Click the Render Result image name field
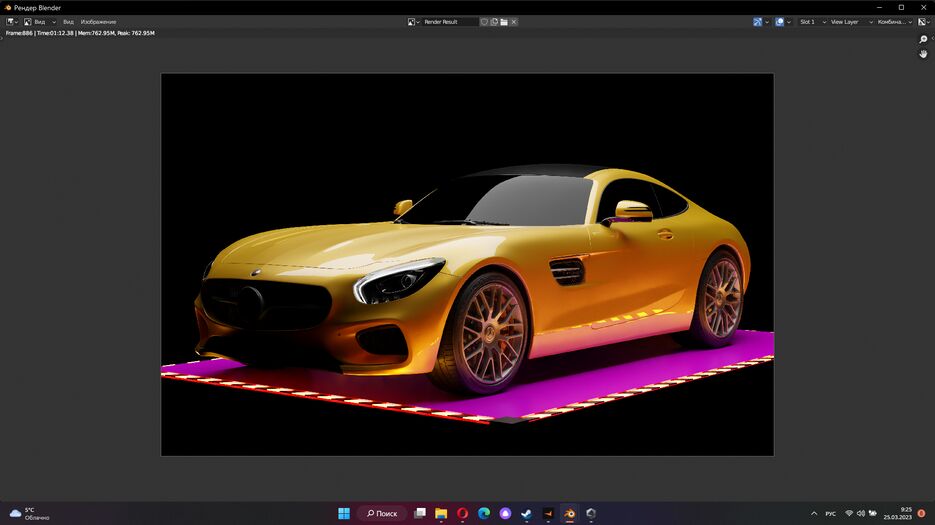 point(450,21)
